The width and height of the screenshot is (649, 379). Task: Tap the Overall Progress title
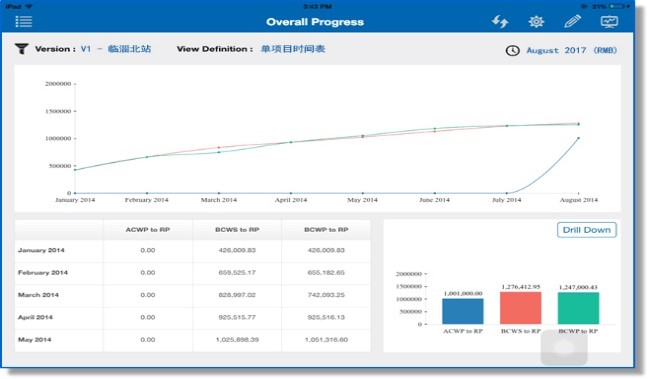pyautogui.click(x=315, y=22)
